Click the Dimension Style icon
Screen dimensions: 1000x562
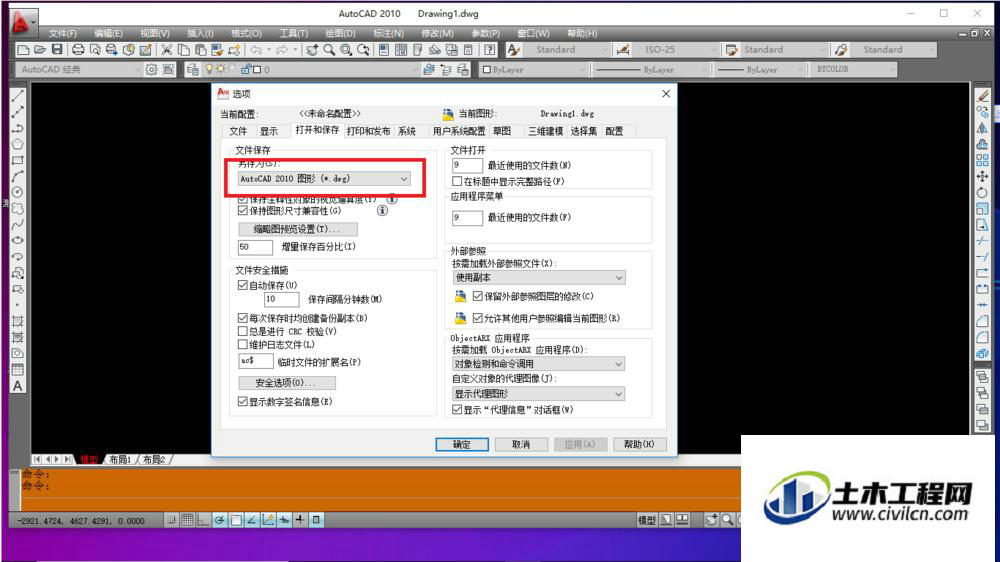[x=623, y=50]
